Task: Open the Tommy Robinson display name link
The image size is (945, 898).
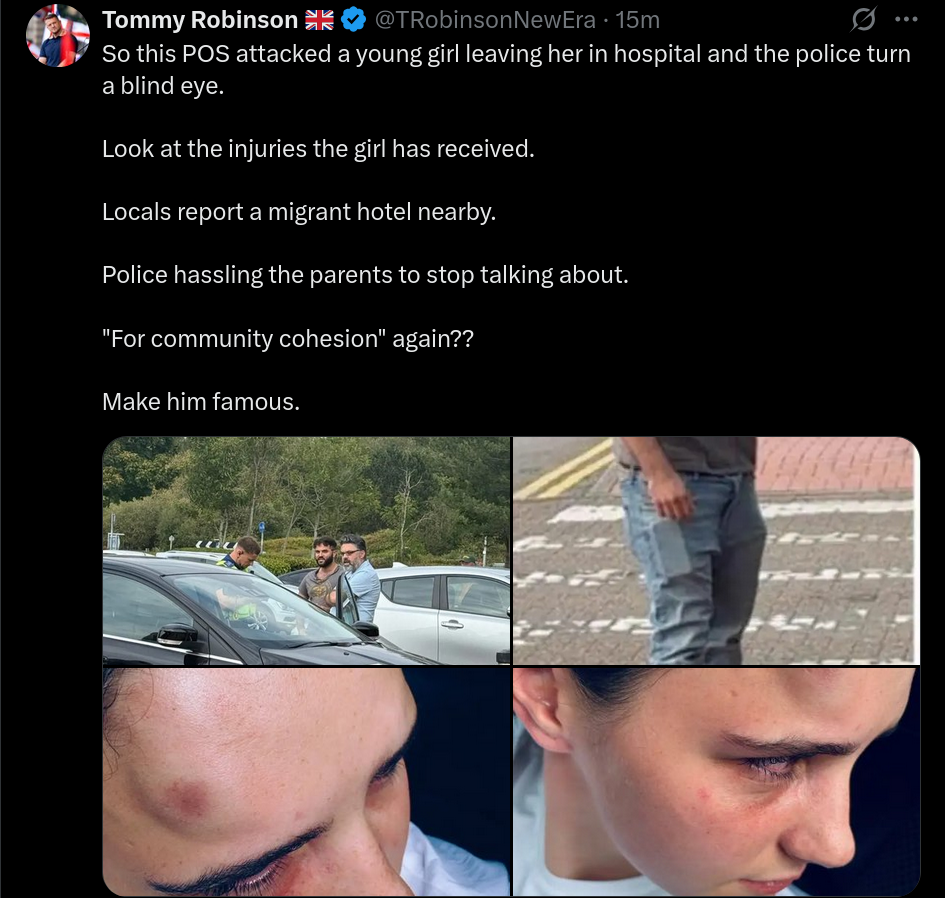Action: tap(200, 20)
